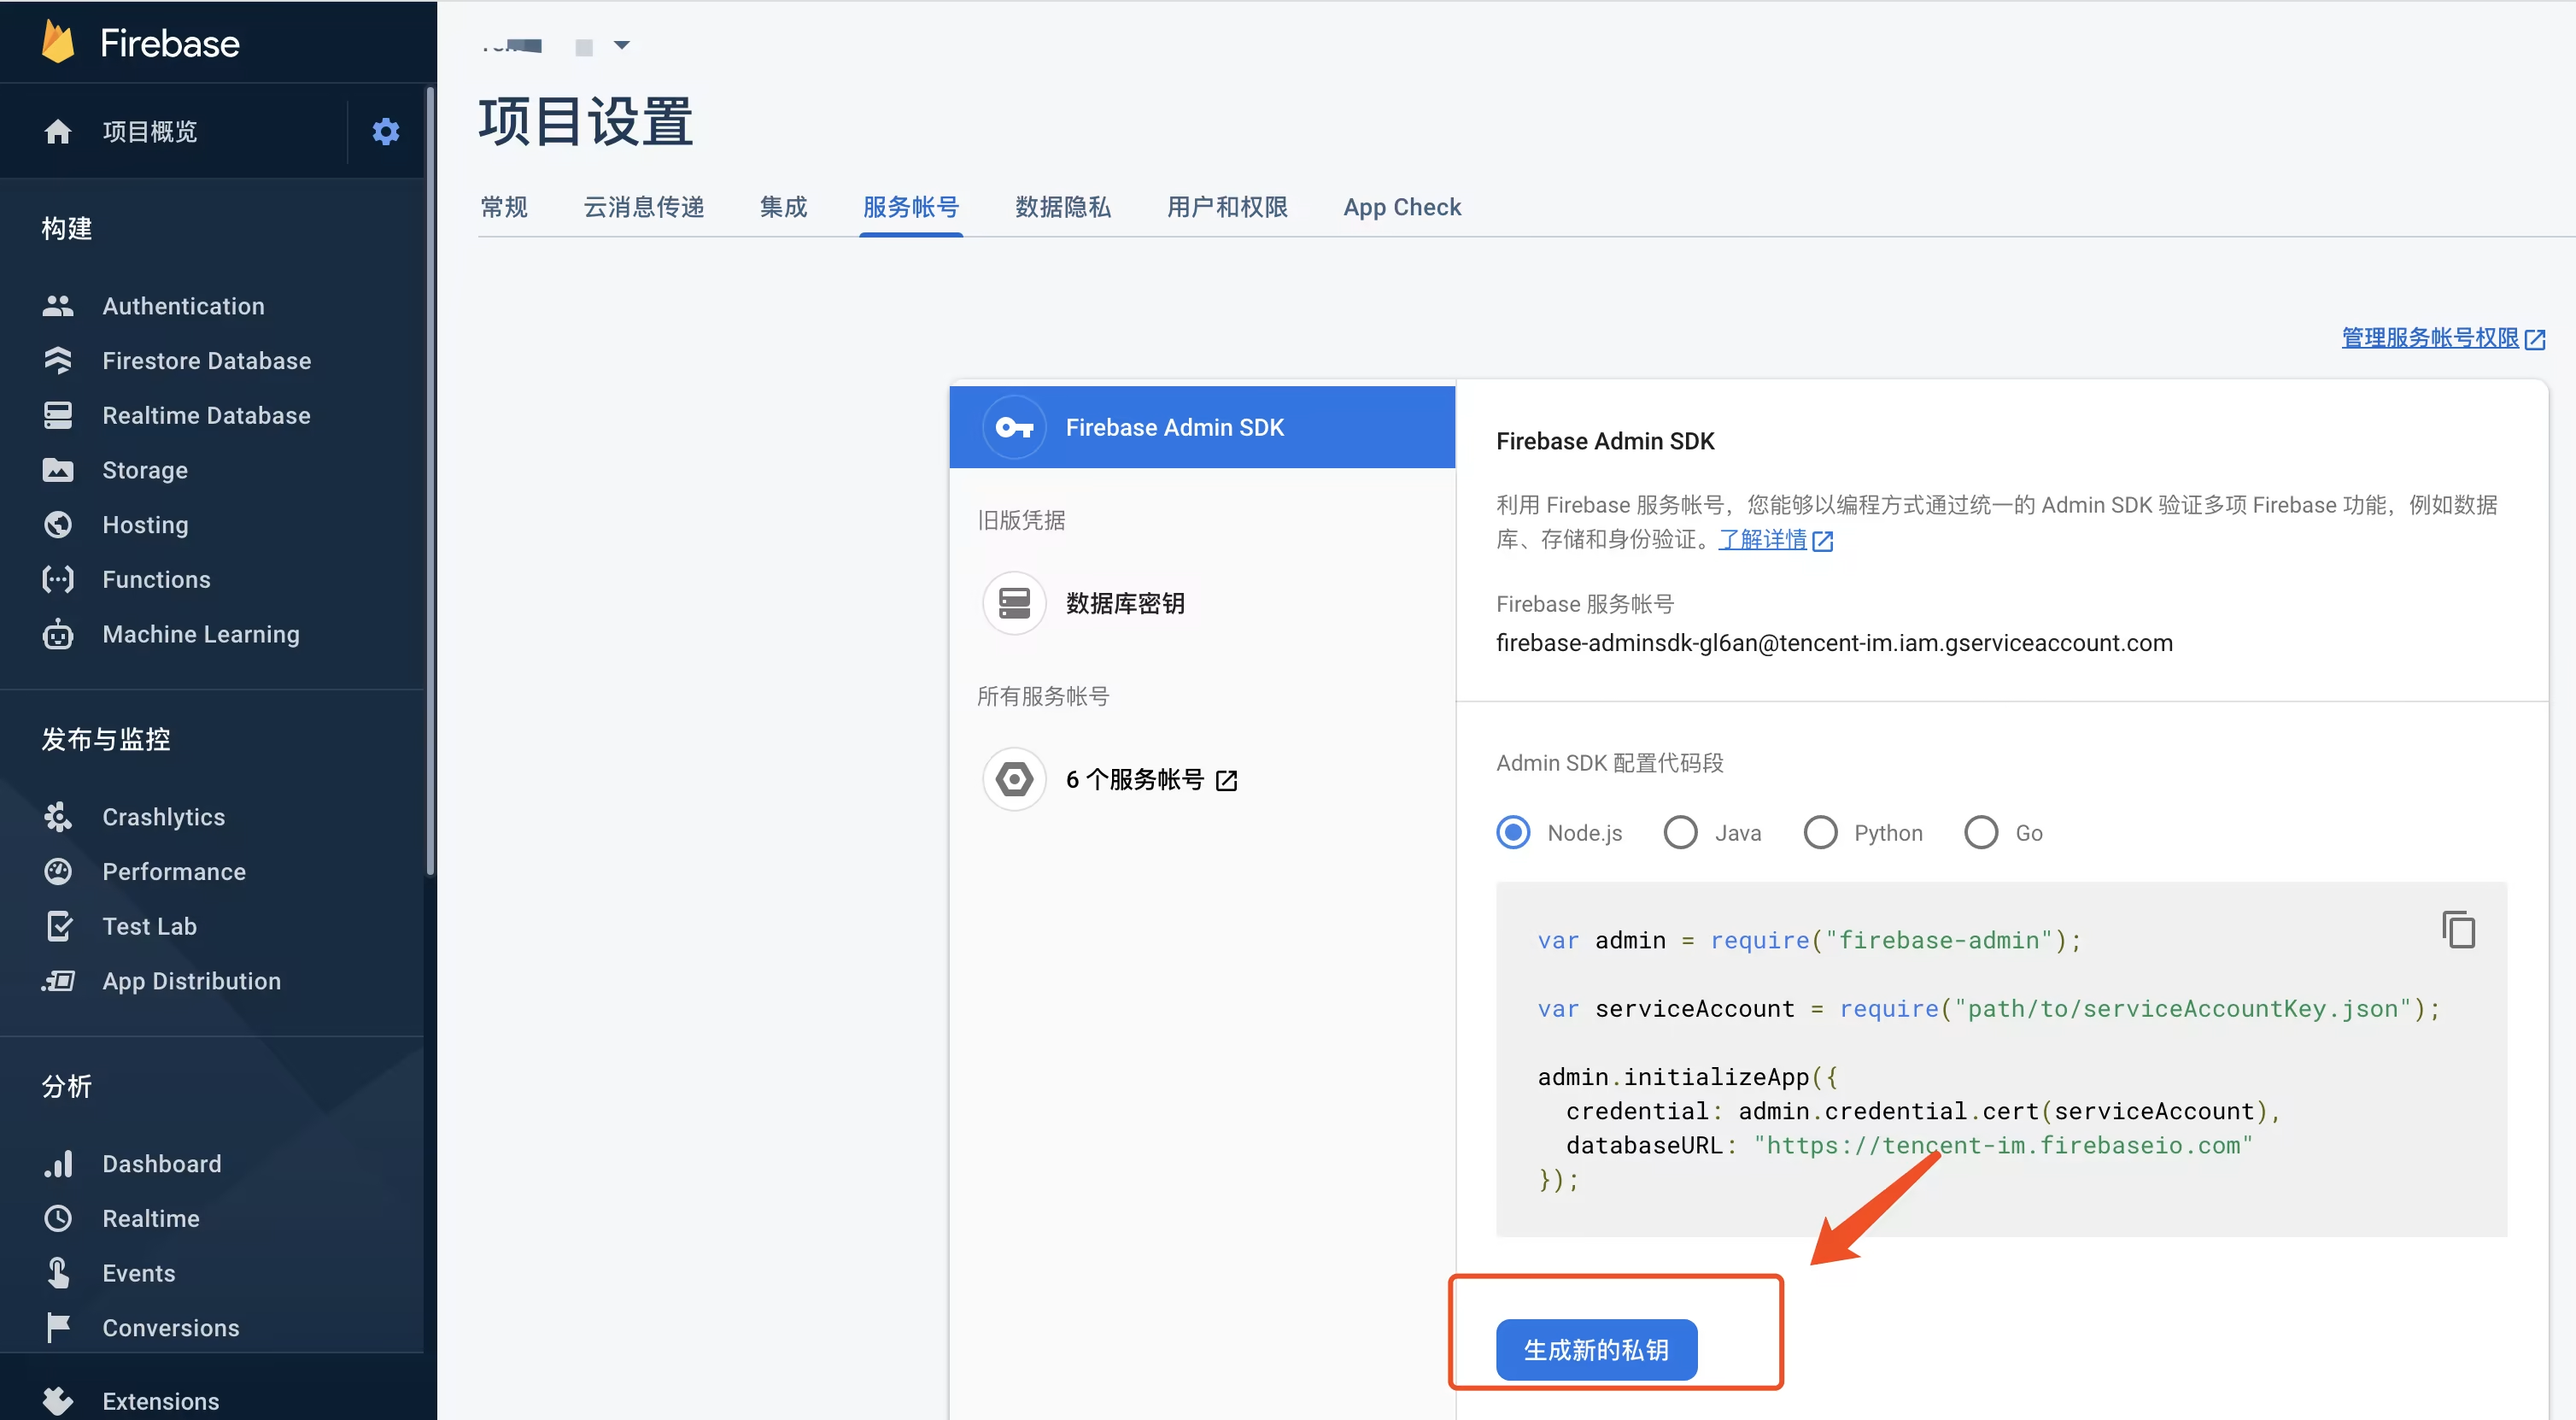Click the 生成新的私钥 button
The image size is (2576, 1420).
click(1595, 1349)
